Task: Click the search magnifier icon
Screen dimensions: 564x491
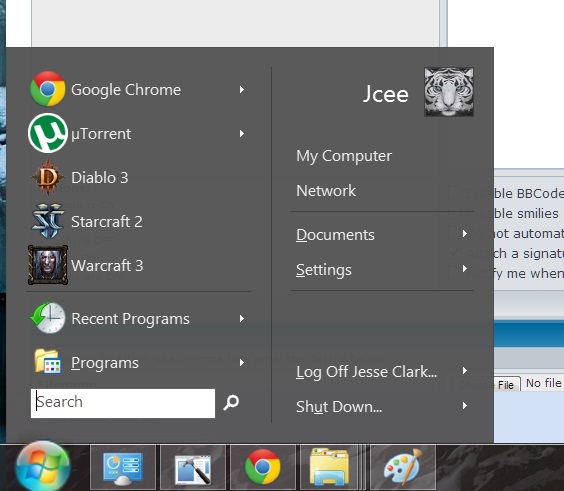Action: coord(231,402)
